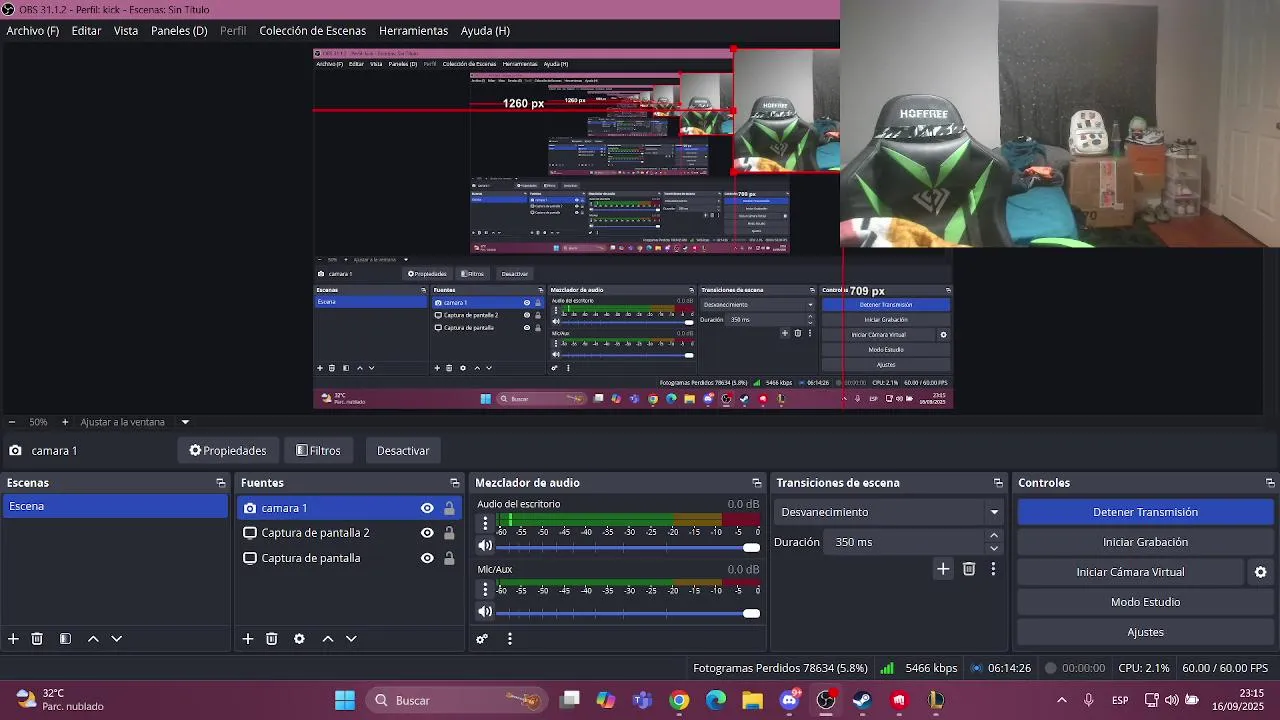Click Detener Transmisión button
This screenshot has width=1280, height=720.
[x=1145, y=512]
